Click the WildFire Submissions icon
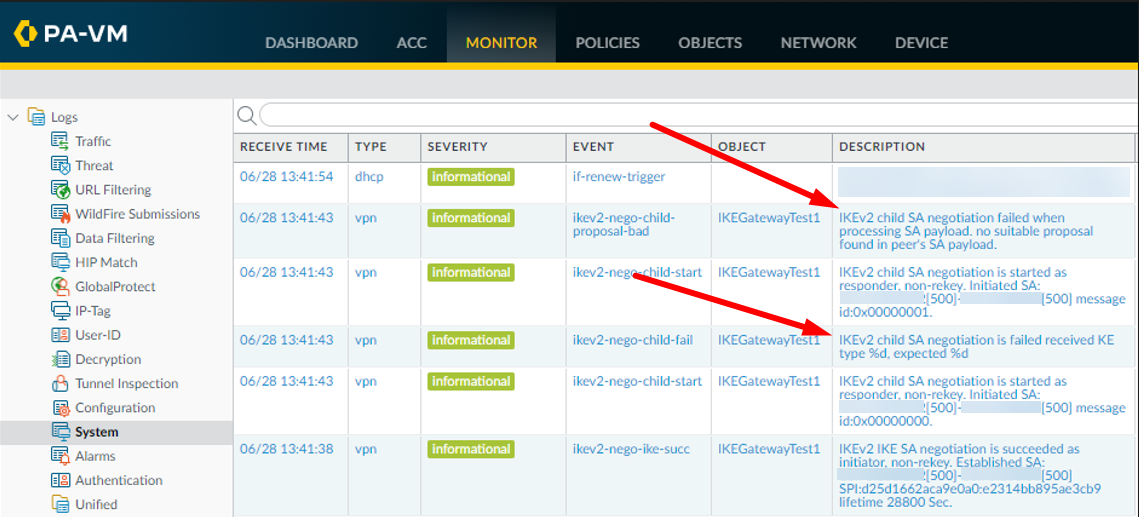The height and width of the screenshot is (517, 1139). click(59, 213)
